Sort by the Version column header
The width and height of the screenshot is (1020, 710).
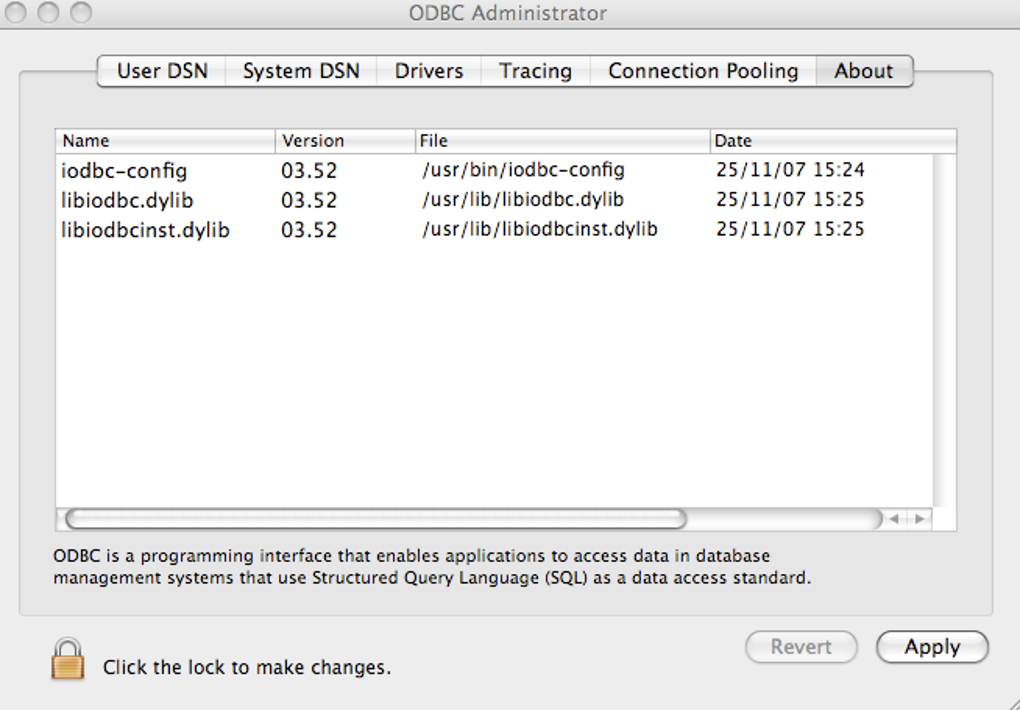point(344,141)
